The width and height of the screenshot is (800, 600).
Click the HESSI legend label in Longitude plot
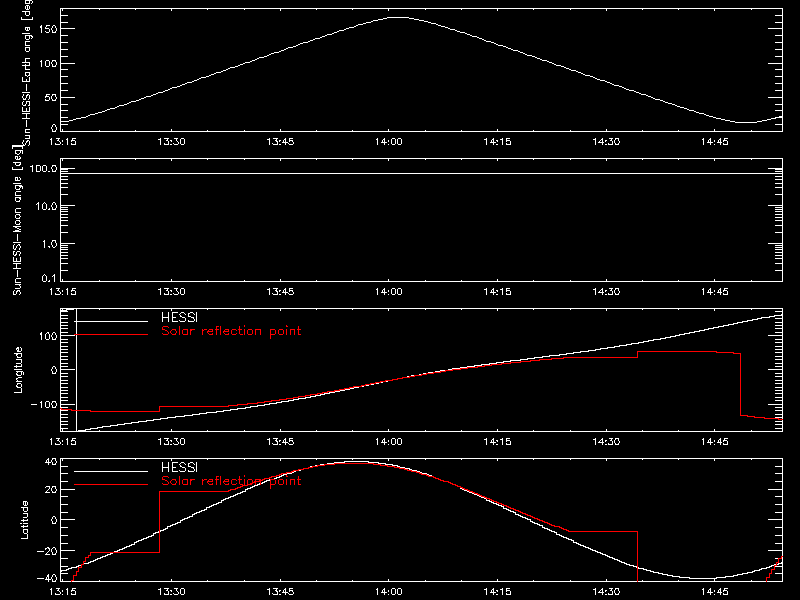tap(179, 317)
